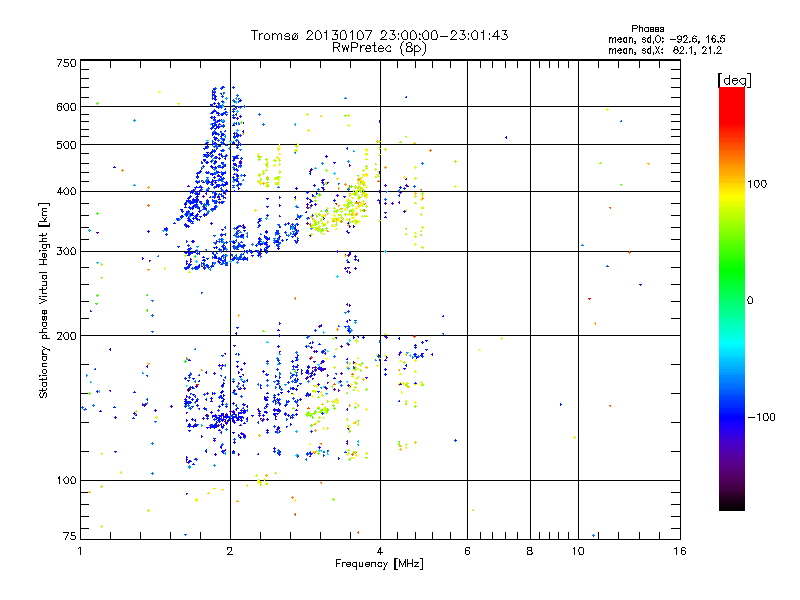800x600 pixels.
Task: Click the y-axis tick label '500'
Action: click(66, 145)
